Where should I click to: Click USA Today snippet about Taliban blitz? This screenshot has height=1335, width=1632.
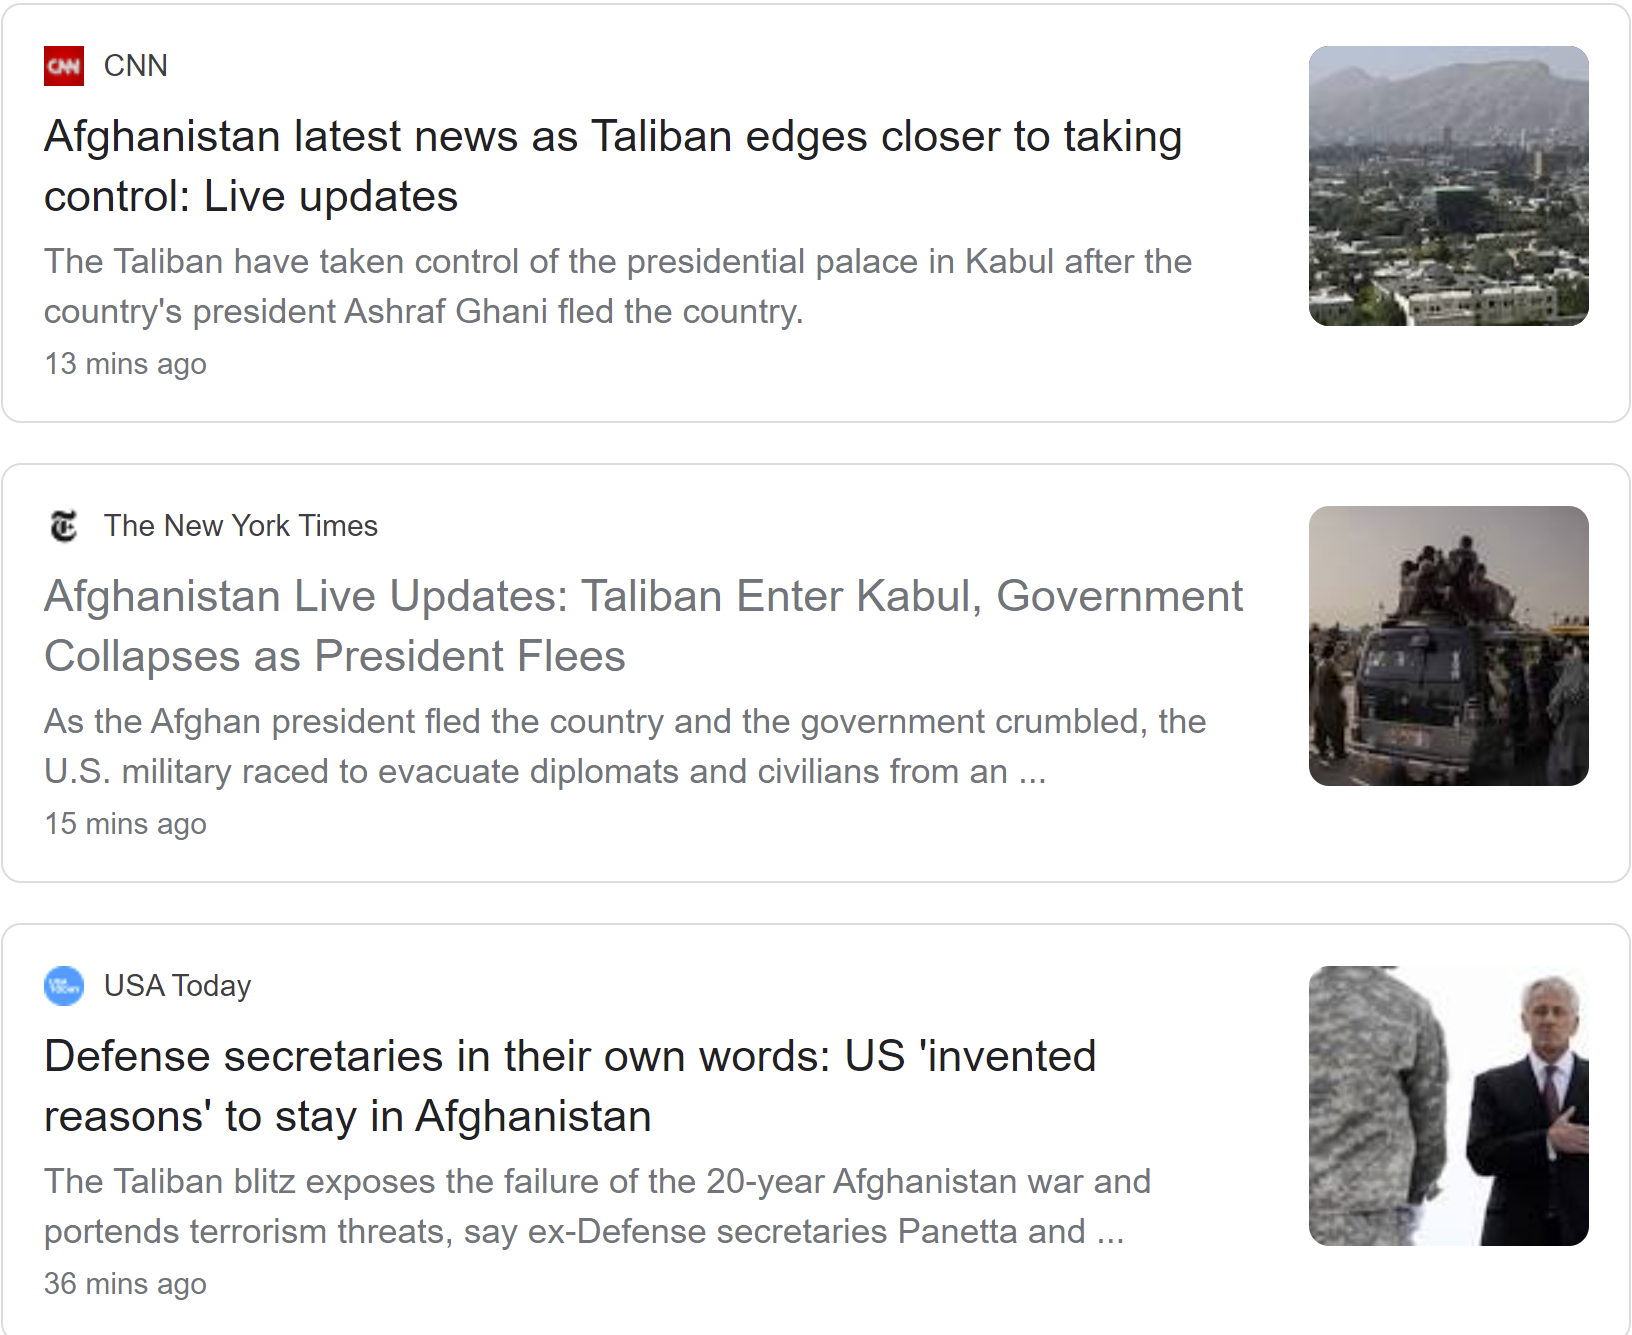pos(597,1206)
